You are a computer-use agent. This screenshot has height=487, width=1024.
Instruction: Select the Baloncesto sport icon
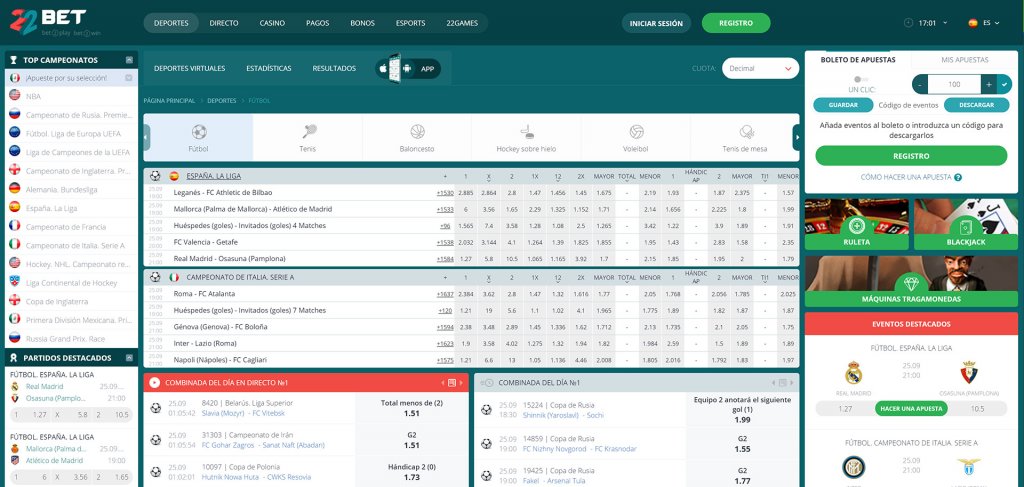pos(417,132)
